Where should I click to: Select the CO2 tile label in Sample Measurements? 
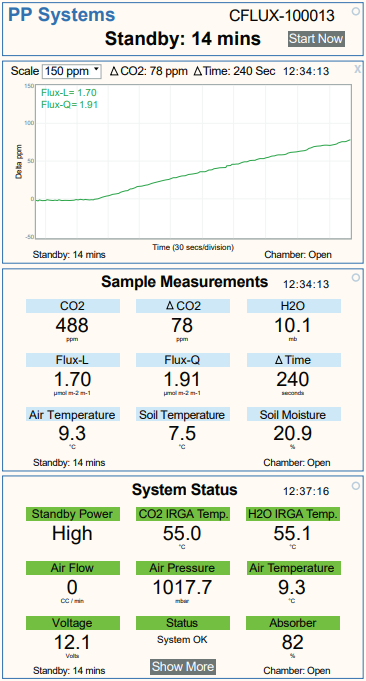(x=73, y=306)
